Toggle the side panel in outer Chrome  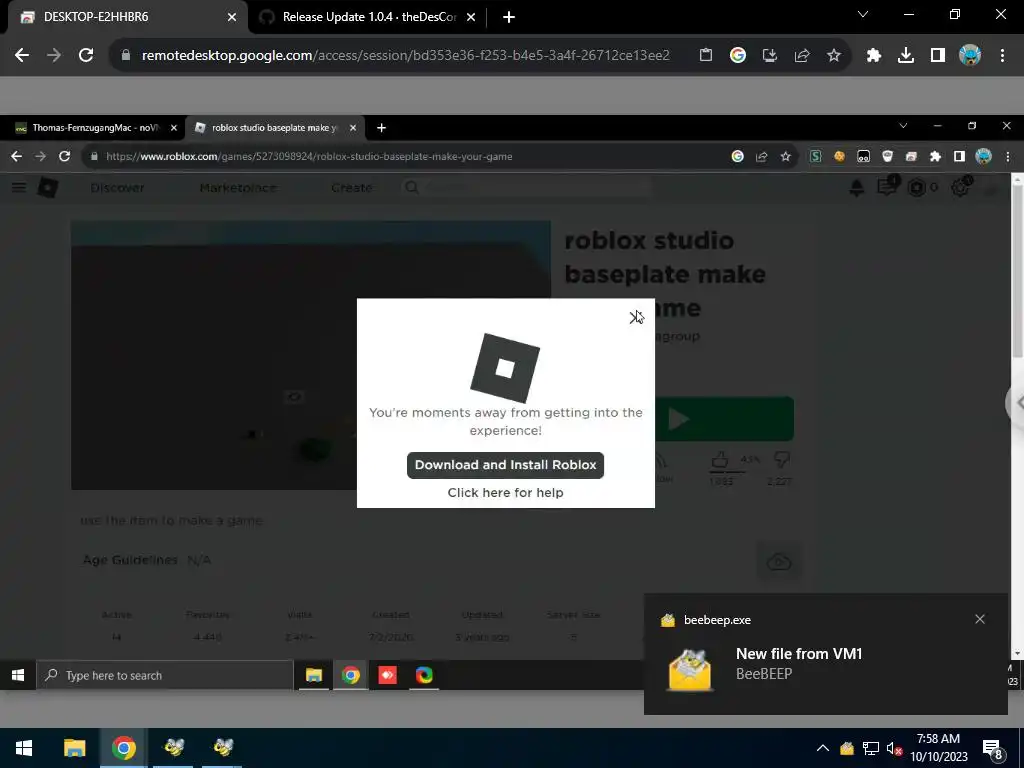[x=938, y=56]
